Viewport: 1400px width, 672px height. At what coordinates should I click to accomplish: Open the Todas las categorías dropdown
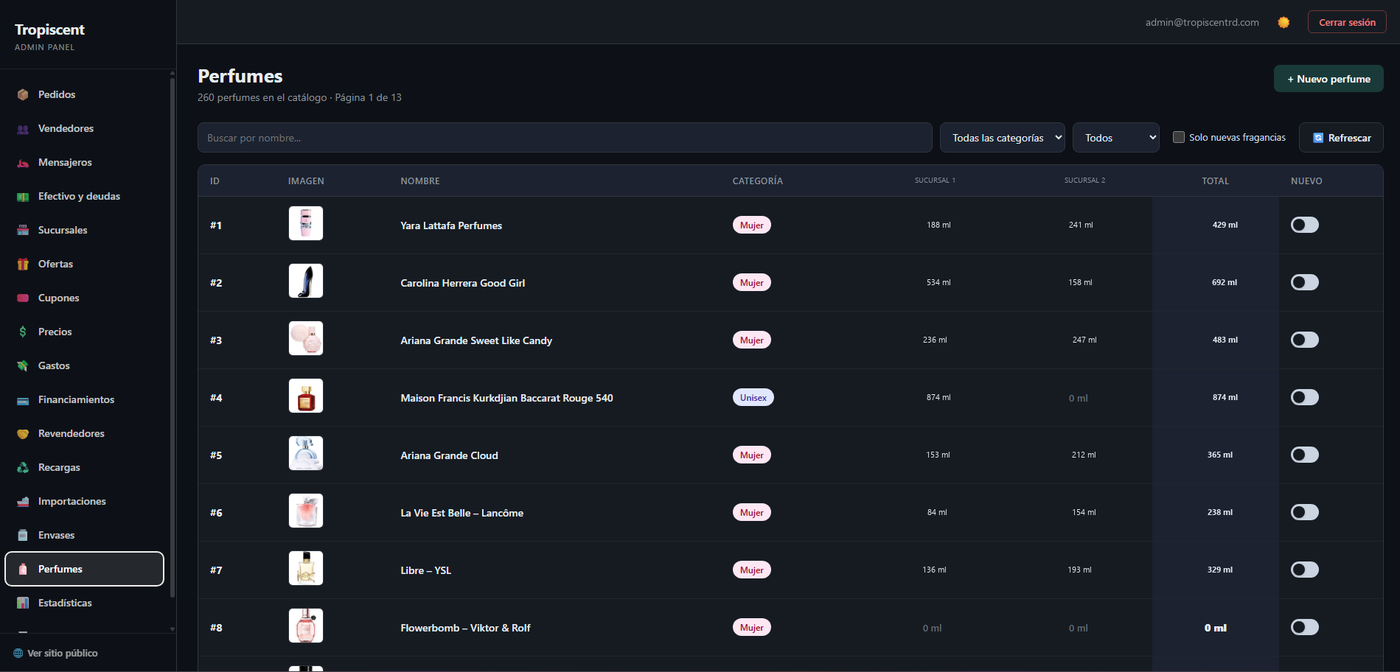1003,138
